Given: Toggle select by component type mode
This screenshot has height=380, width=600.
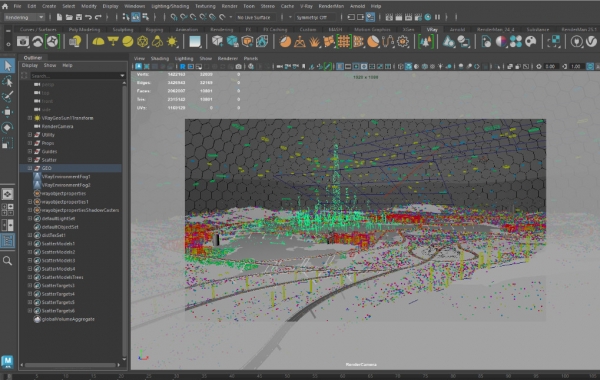Looking at the screenshot, I should (x=145, y=17).
